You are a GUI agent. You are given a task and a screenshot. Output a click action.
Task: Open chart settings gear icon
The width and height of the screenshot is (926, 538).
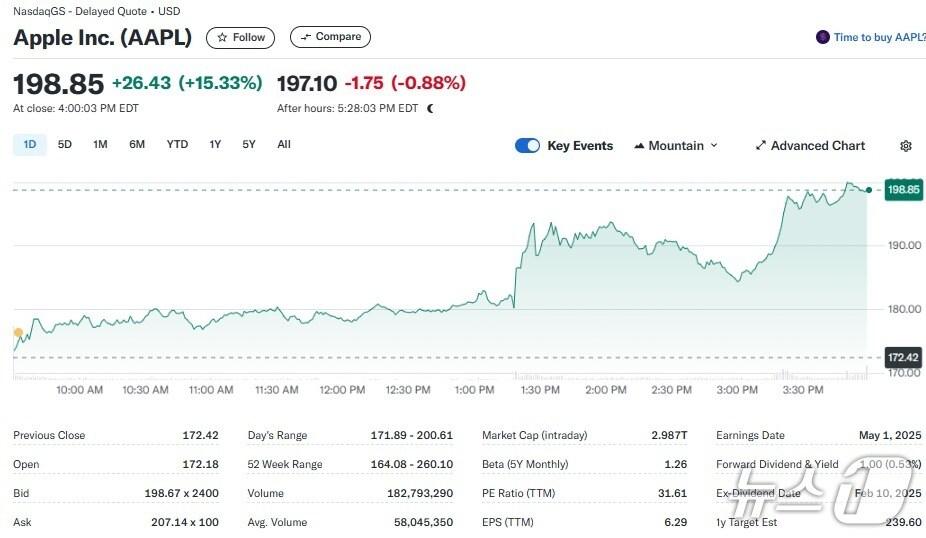pyautogui.click(x=905, y=146)
